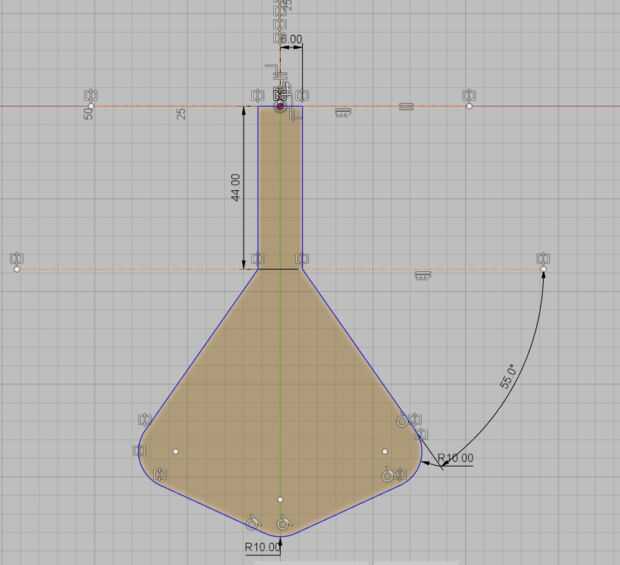Click the center point of the left fillet arc
Image resolution: width=620 pixels, height=565 pixels.
coord(176,451)
